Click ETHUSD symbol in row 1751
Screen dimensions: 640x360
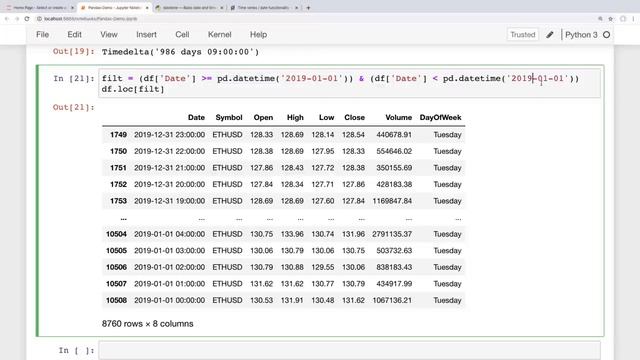pos(227,168)
